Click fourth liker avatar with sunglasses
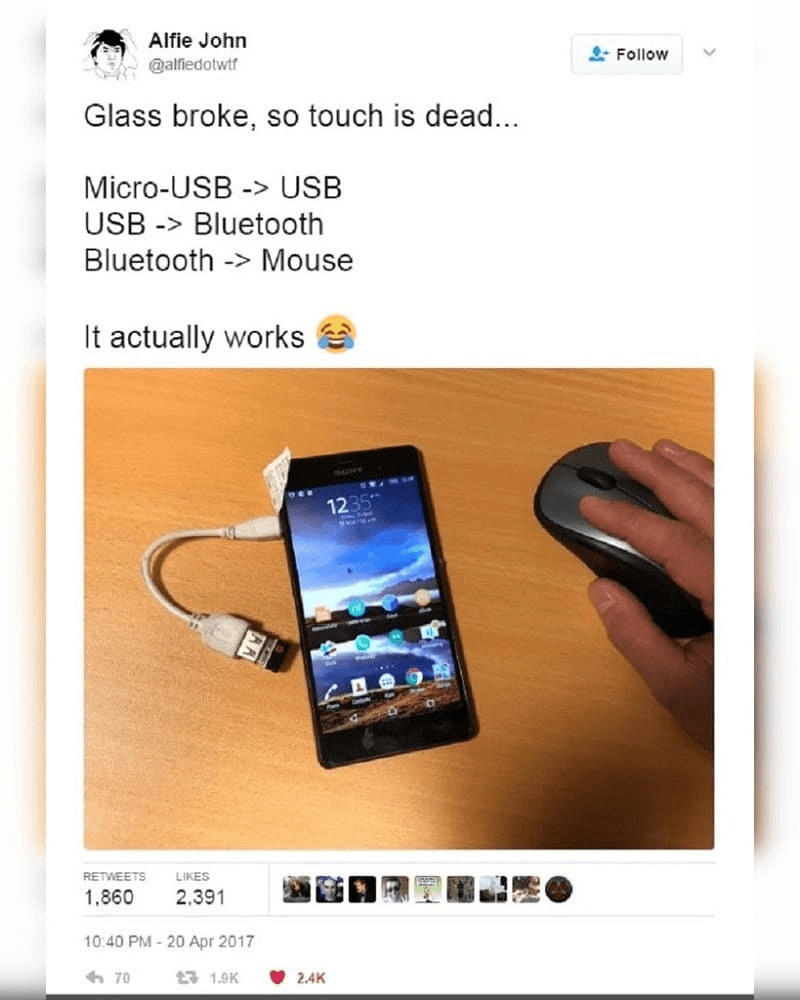This screenshot has height=1000, width=800. (x=395, y=889)
